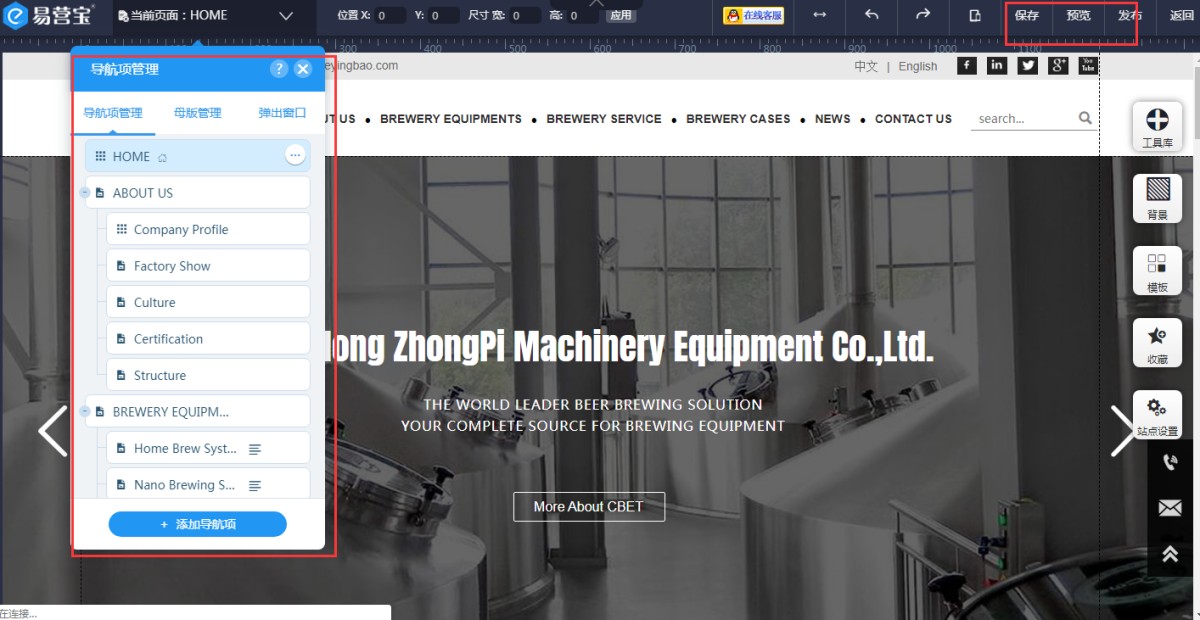1200x620 pixels.
Task: Click the 返回 return button
Action: [x=1182, y=15]
